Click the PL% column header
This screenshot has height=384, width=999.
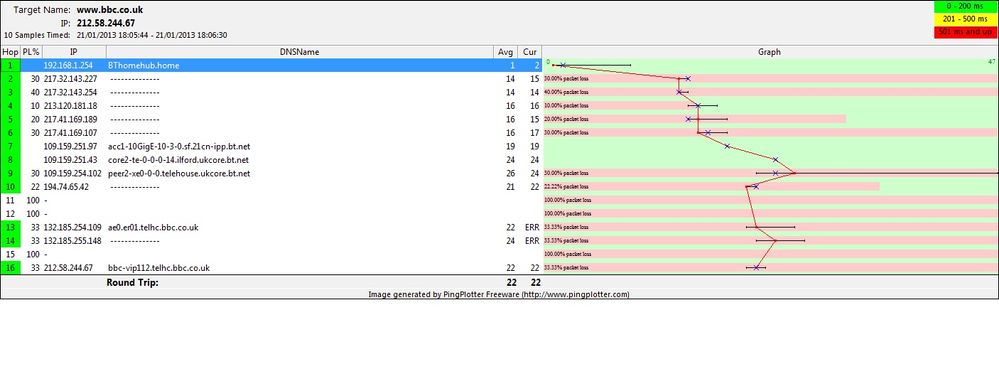coord(31,52)
